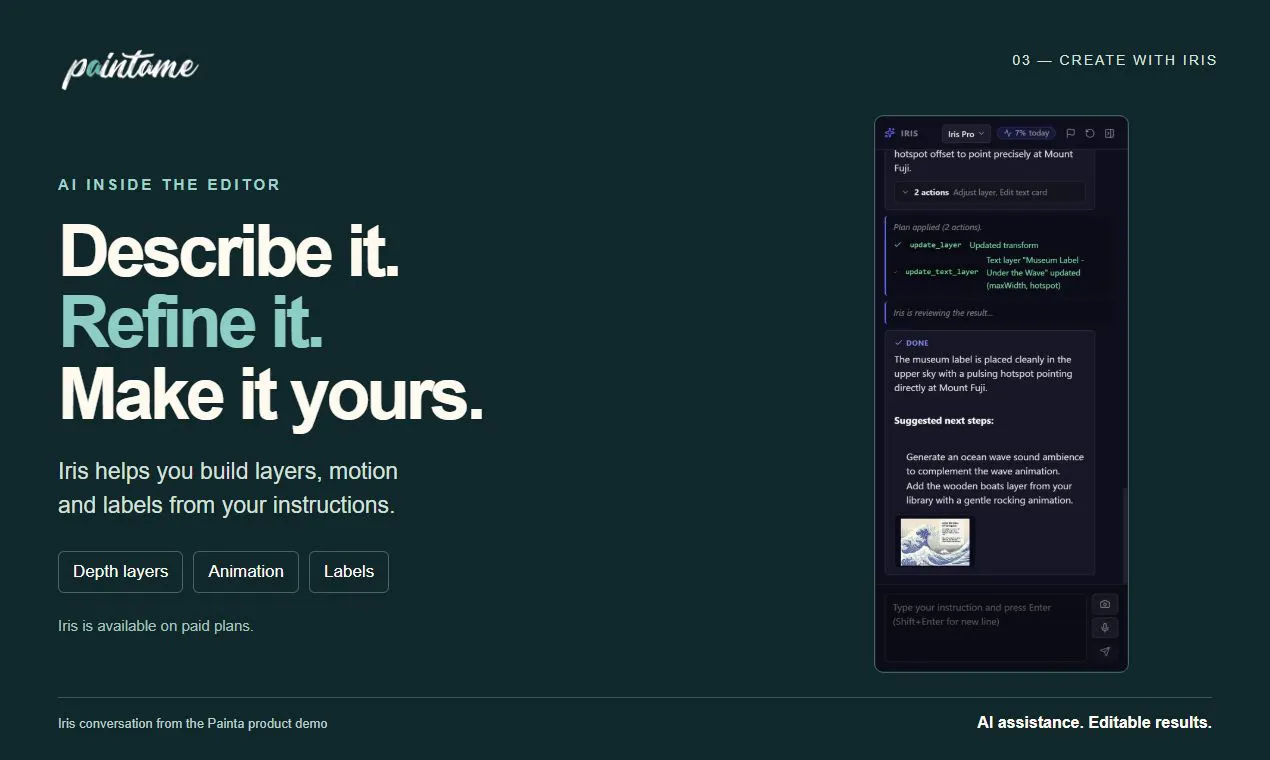Screen dimensions: 1270x760
Task: Click the Depth layers pill
Action: coord(120,572)
